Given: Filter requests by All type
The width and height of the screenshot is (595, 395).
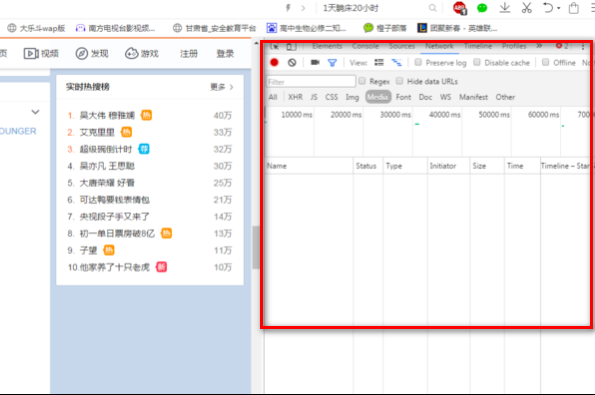Looking at the screenshot, I should coord(273,97).
